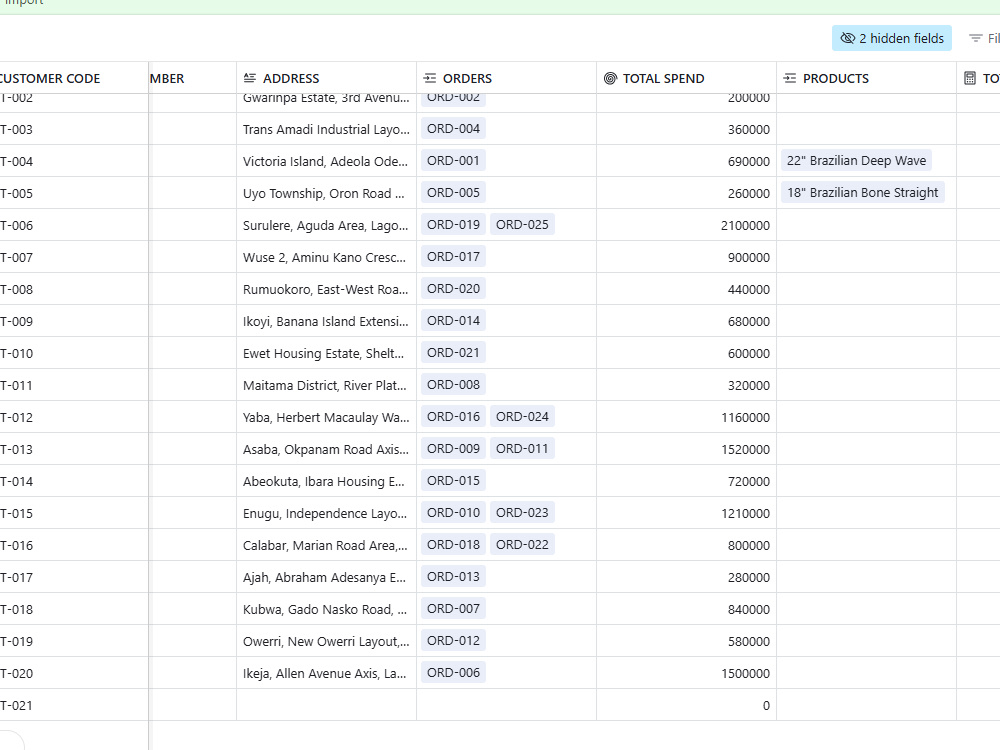This screenshot has height=750, width=1000.
Task: Select address cell Rumuokoro, East-West Roa...
Action: coord(327,289)
